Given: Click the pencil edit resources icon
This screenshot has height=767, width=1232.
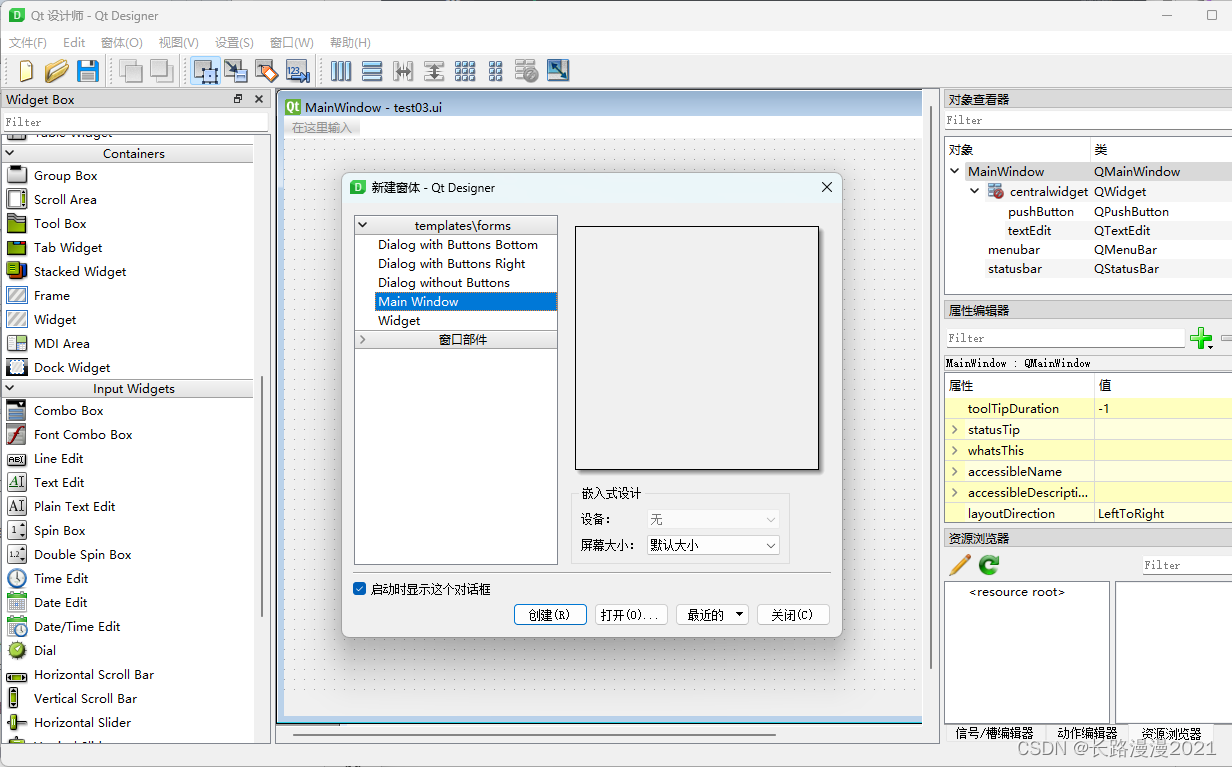Looking at the screenshot, I should coord(960,565).
